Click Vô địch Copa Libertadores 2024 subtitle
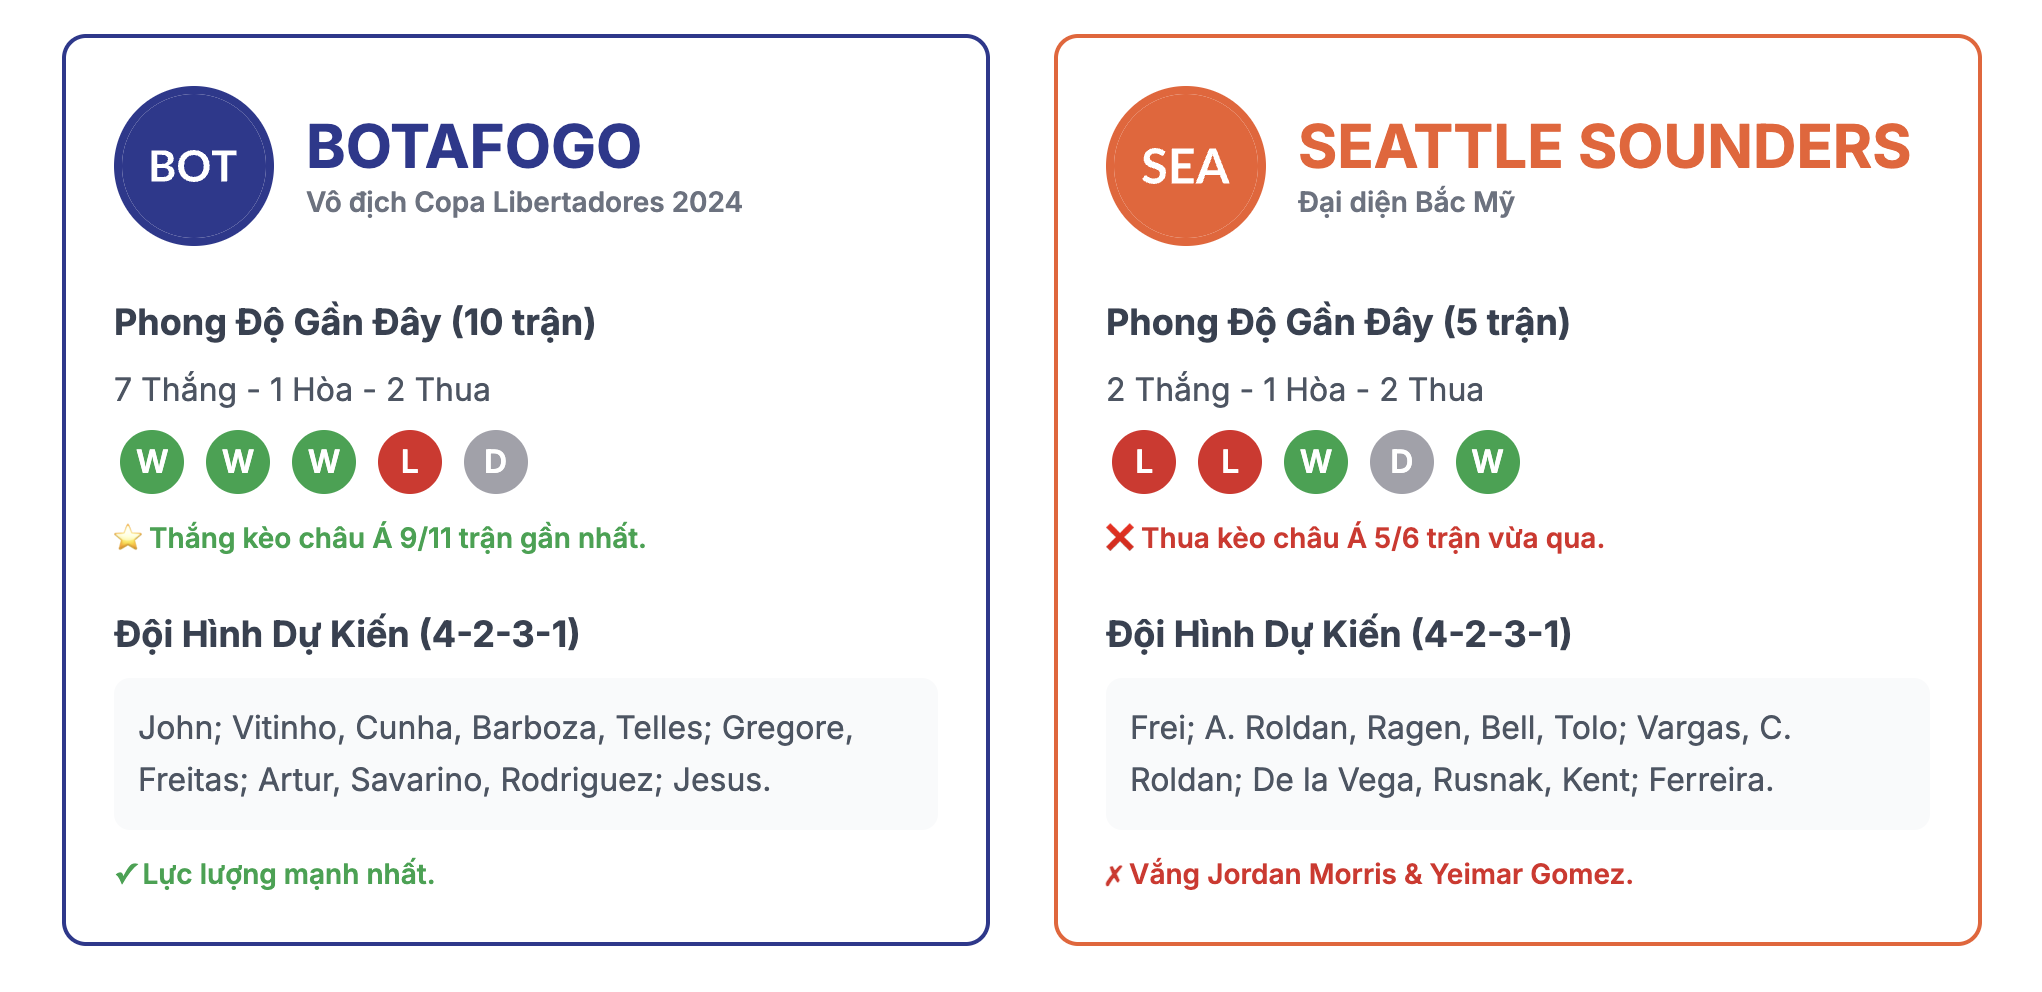 coord(524,202)
